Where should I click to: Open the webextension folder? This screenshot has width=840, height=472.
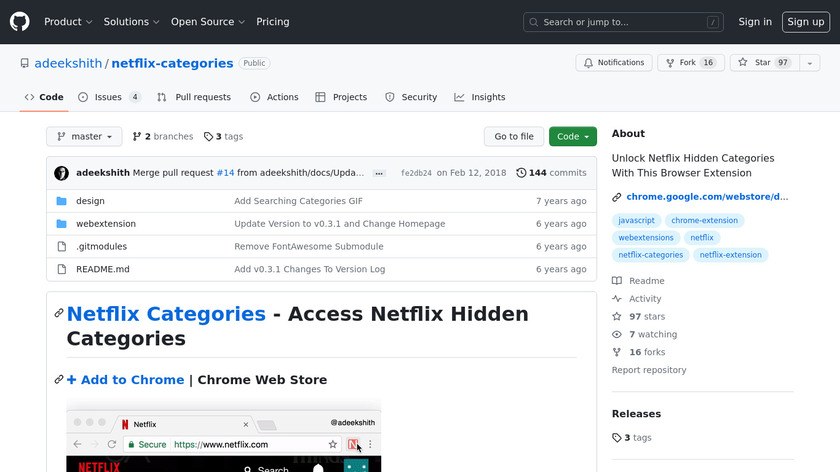(x=106, y=224)
